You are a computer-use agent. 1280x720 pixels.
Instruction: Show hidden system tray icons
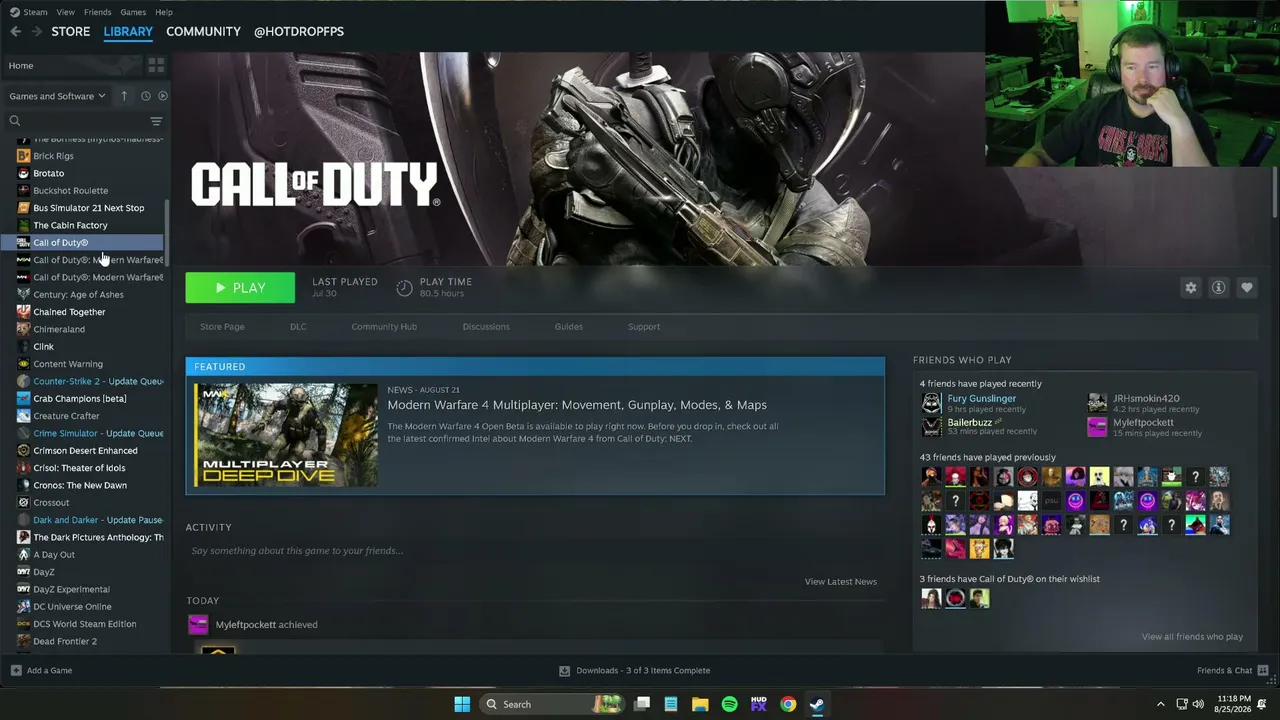coord(1160,704)
